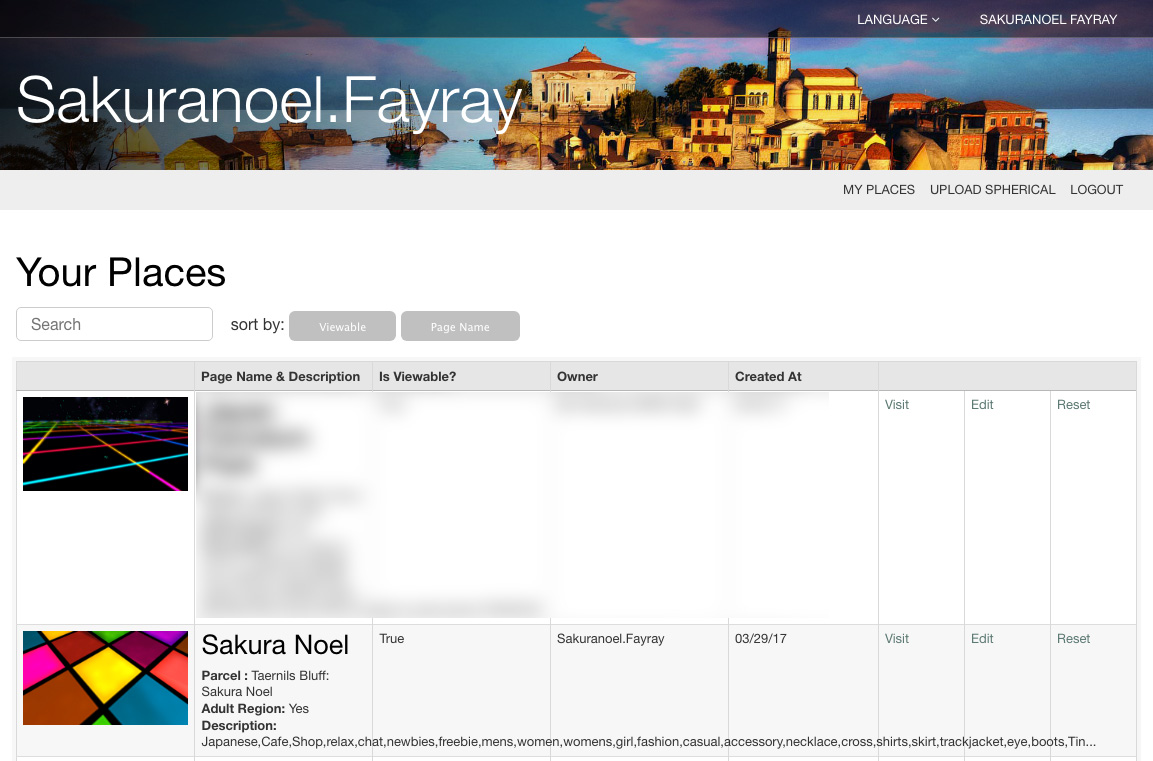Click the Sakuranoel.Fayray site banner title
Viewport: 1153px width, 761px height.
click(x=268, y=100)
